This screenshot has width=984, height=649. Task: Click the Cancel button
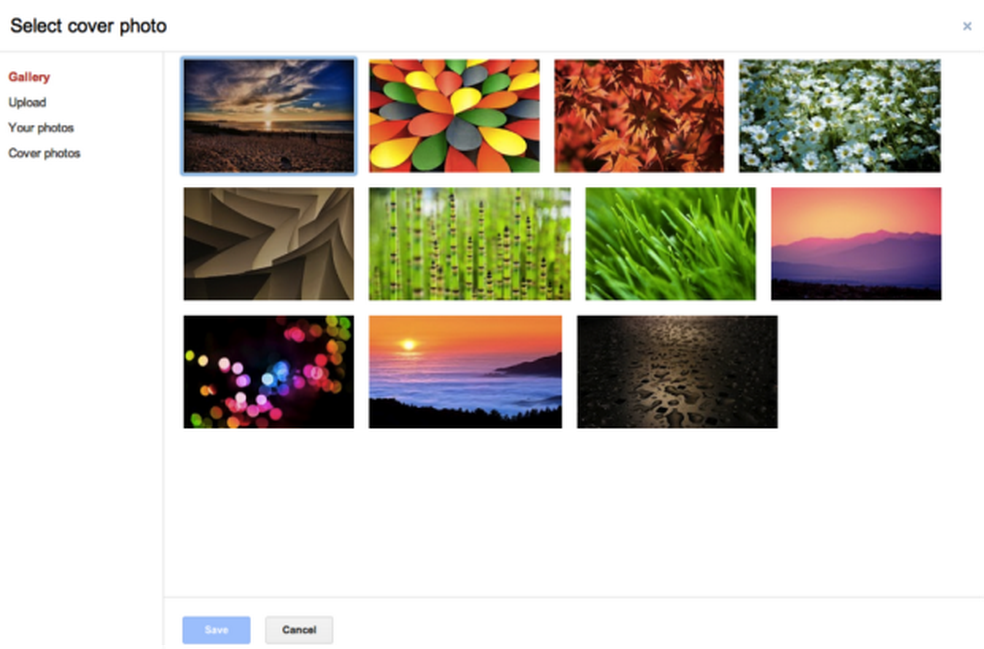coord(299,630)
